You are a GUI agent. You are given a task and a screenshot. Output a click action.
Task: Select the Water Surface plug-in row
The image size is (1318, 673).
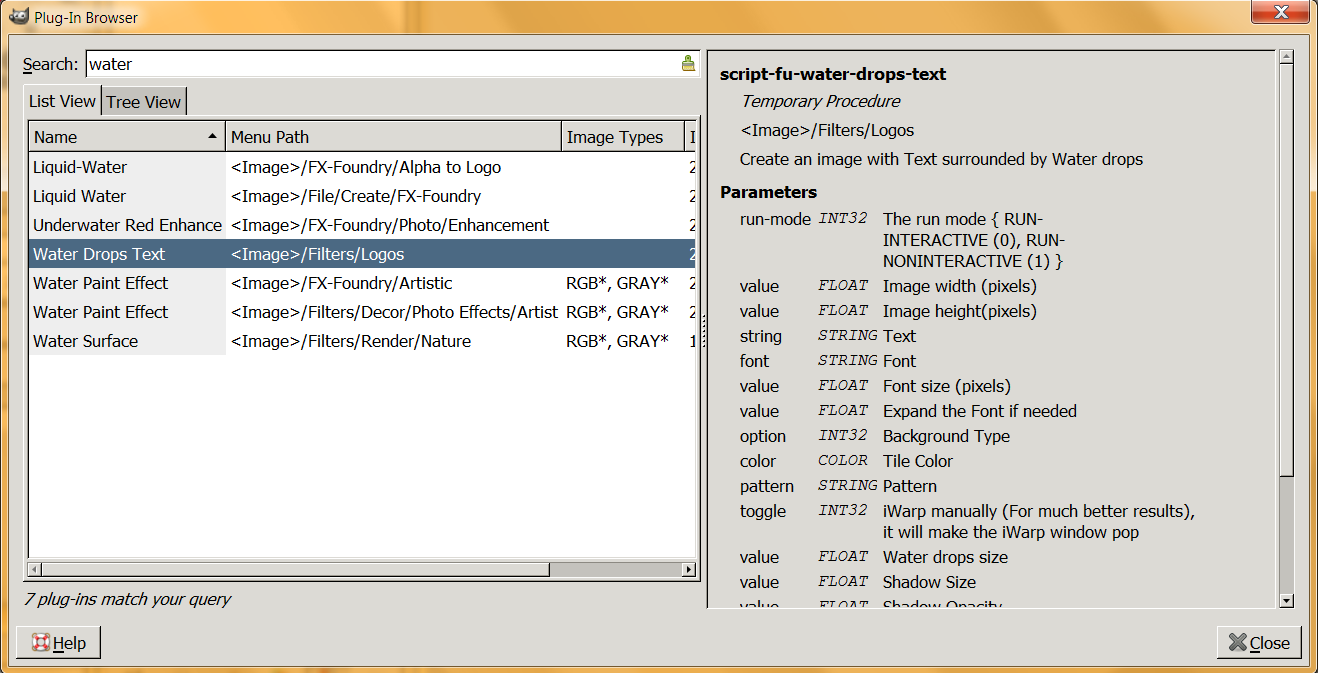(362, 341)
